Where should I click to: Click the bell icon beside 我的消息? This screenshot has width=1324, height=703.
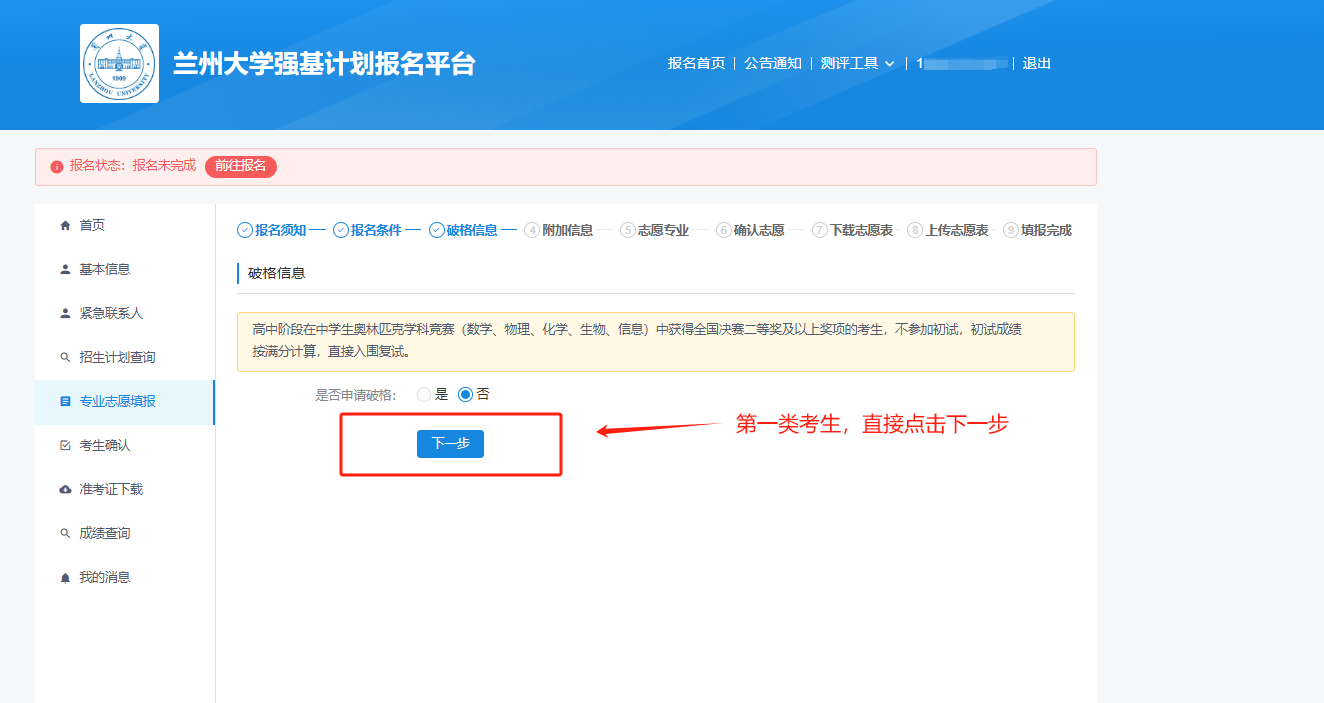point(65,577)
